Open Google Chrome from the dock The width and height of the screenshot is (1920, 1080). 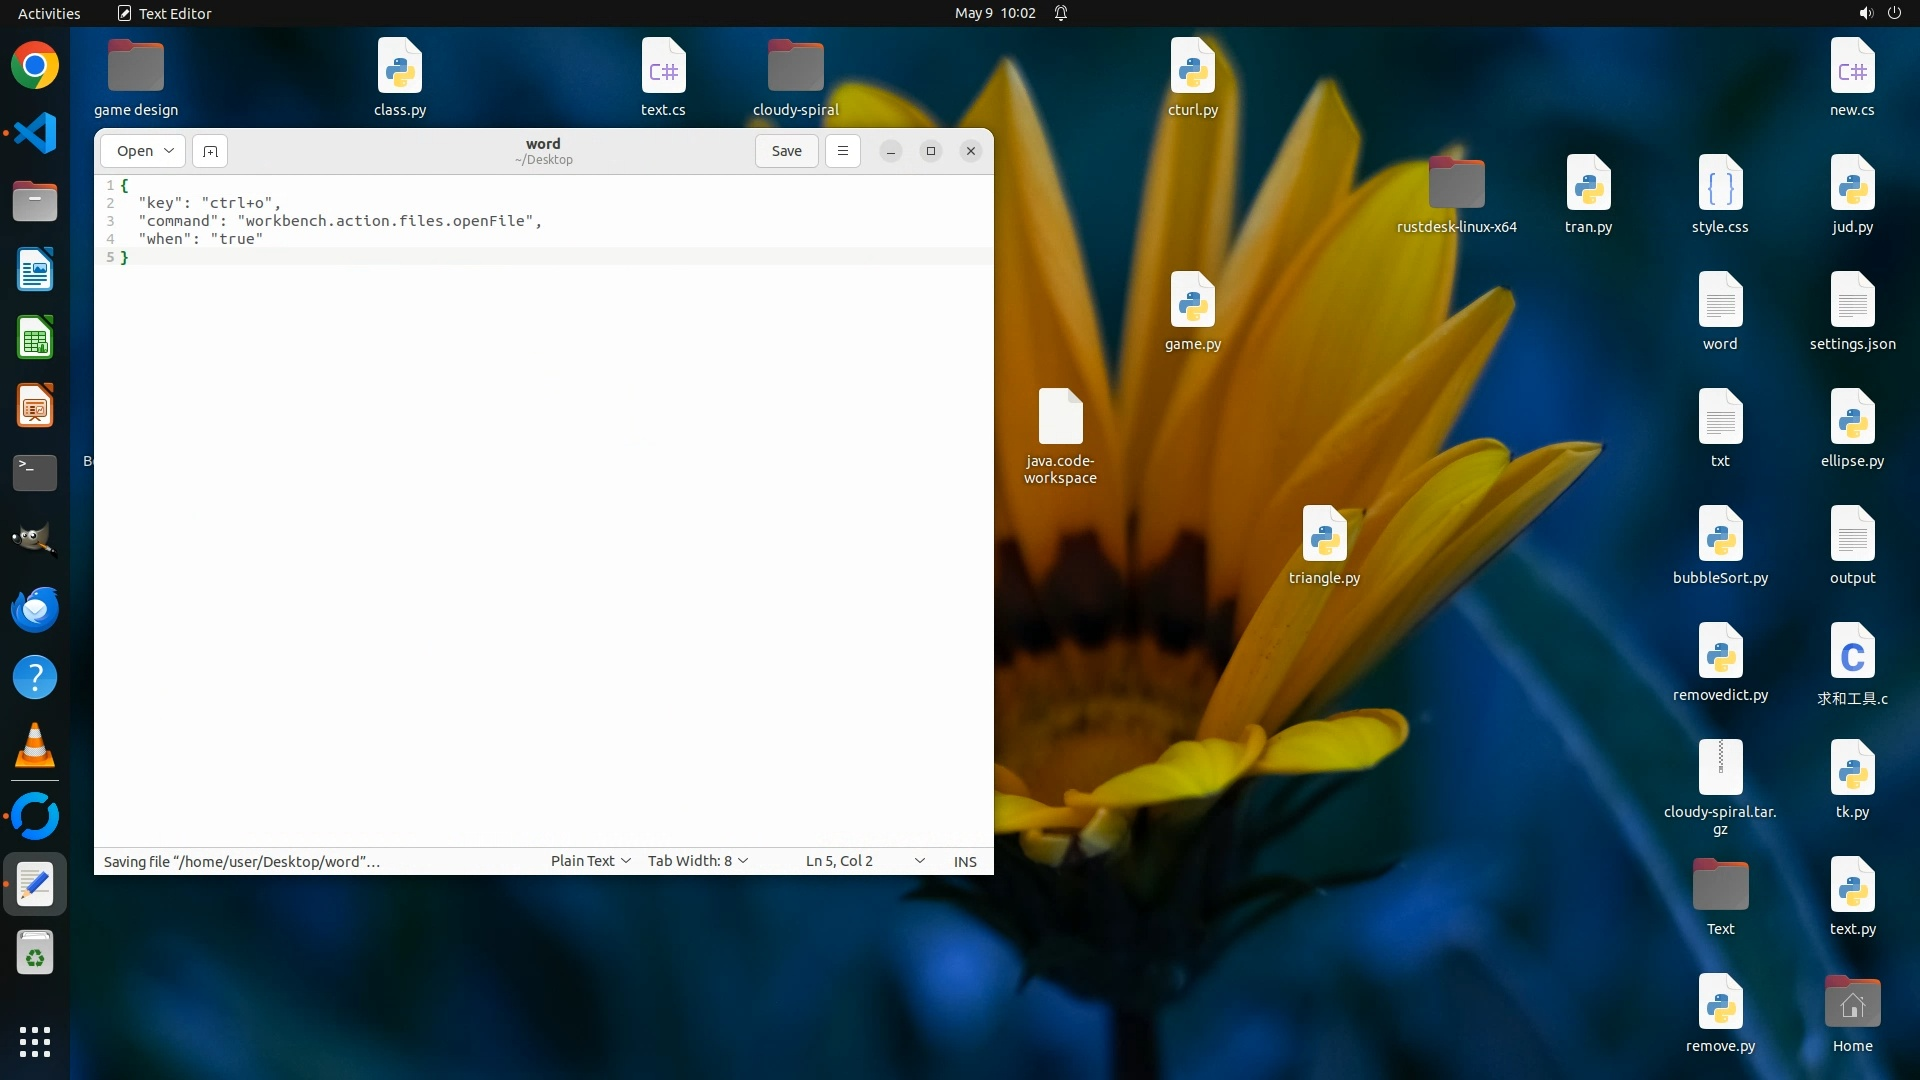35,66
